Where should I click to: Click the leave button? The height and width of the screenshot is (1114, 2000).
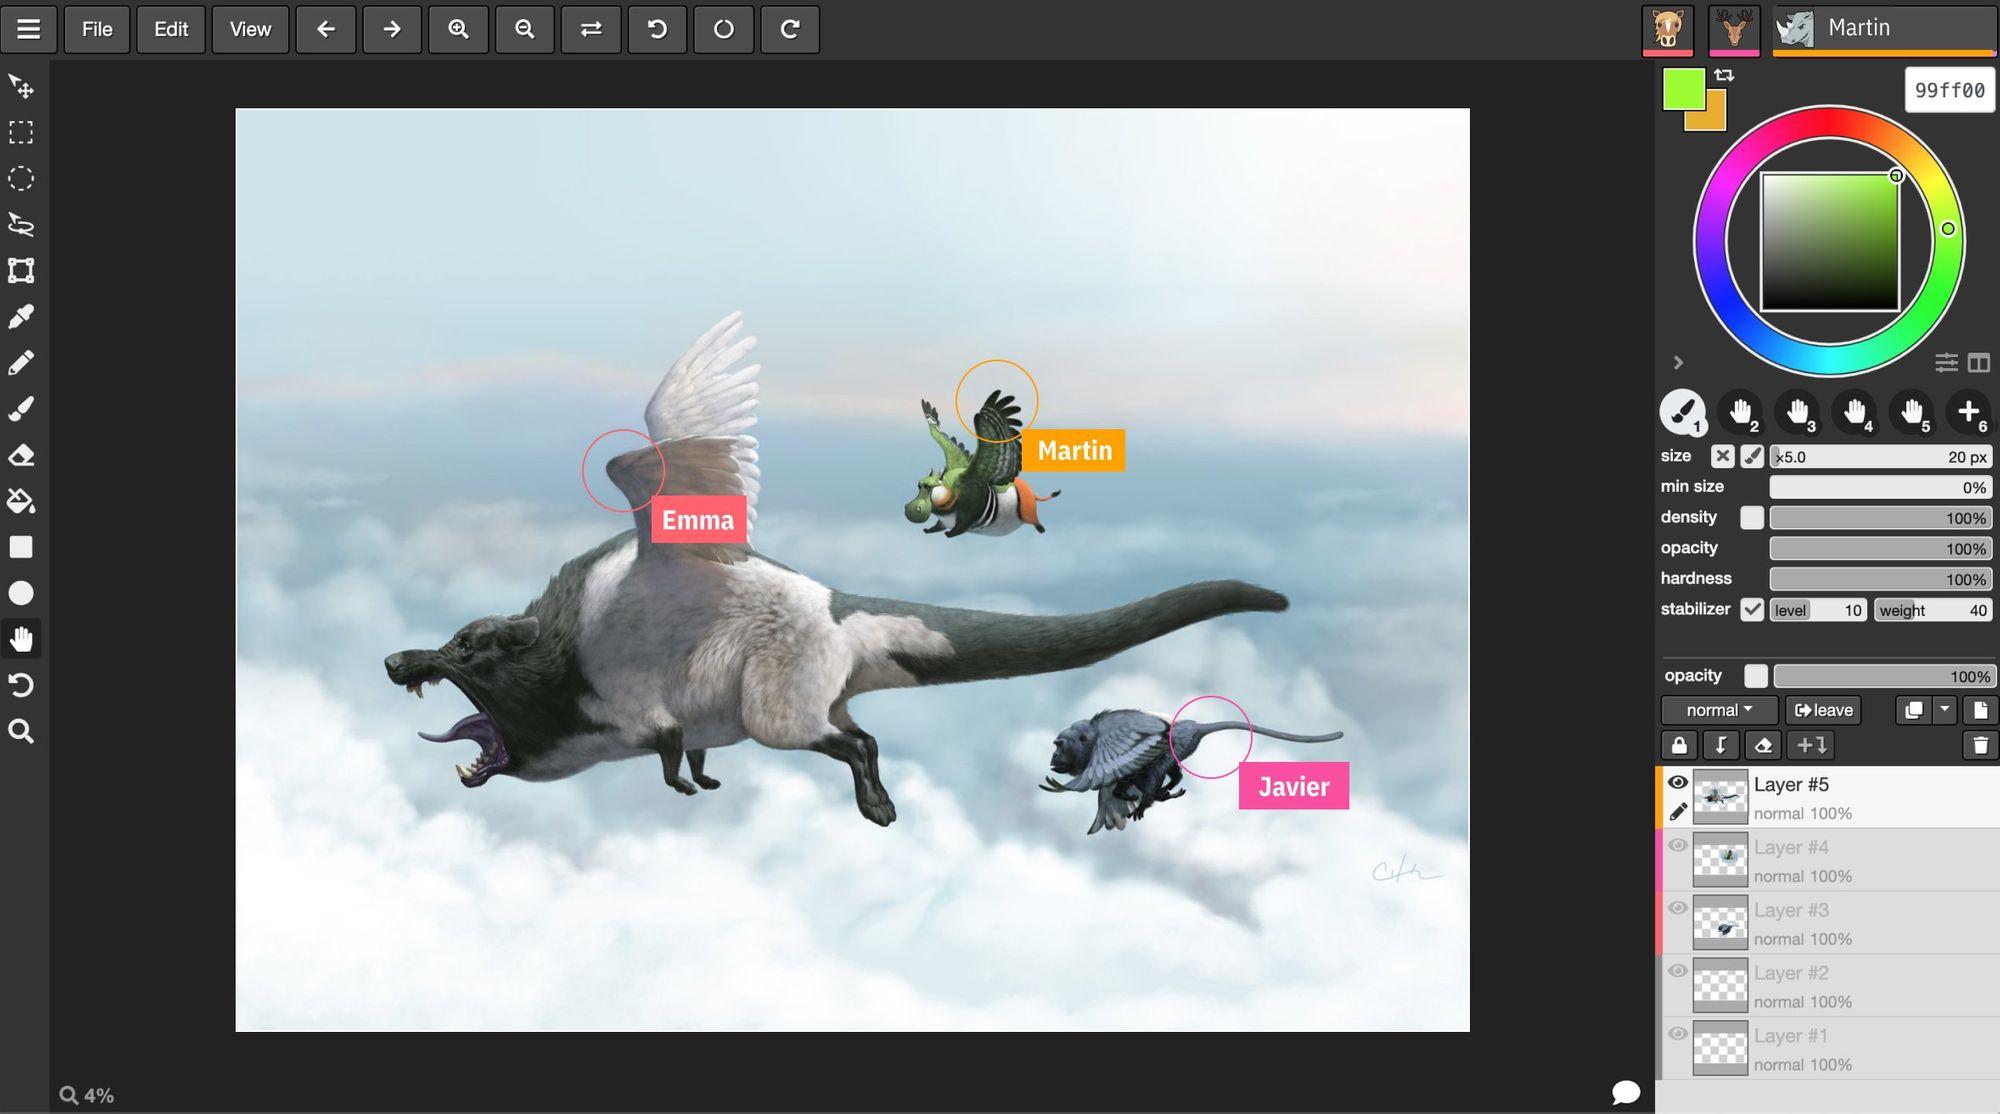point(1823,710)
